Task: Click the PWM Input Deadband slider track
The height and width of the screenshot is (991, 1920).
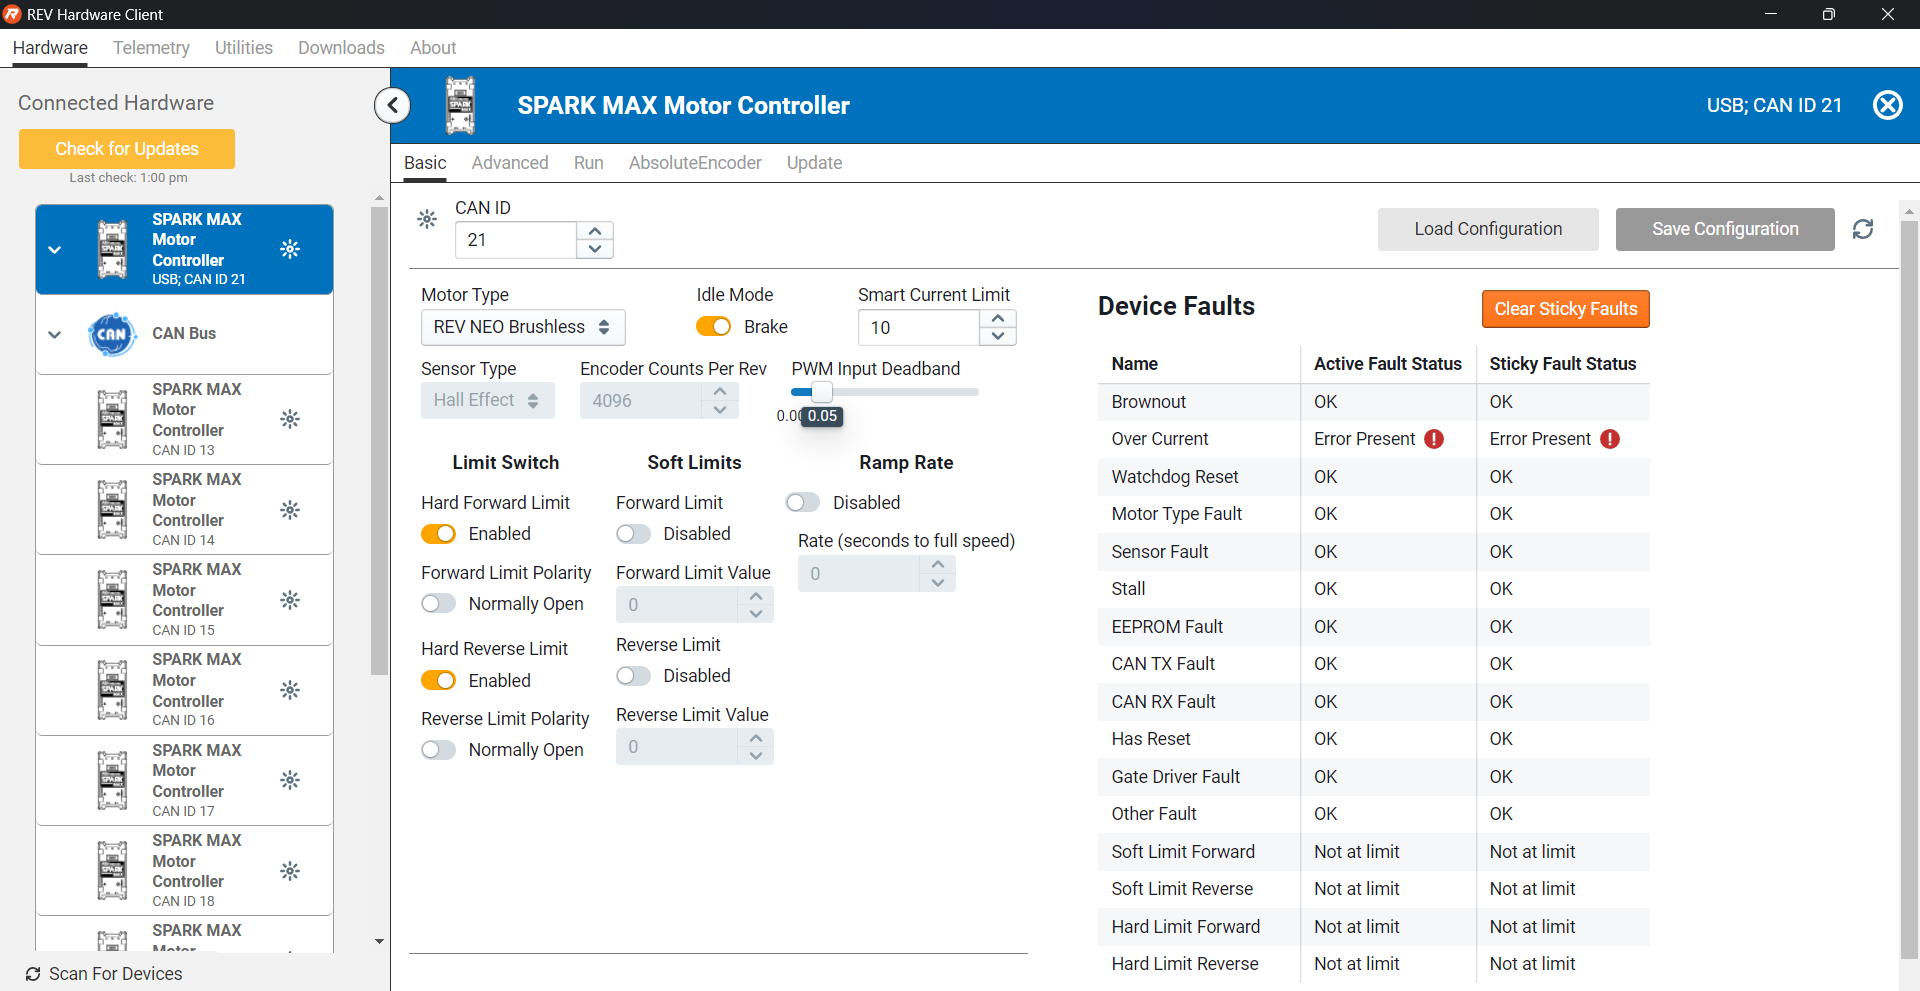Action: [x=885, y=392]
